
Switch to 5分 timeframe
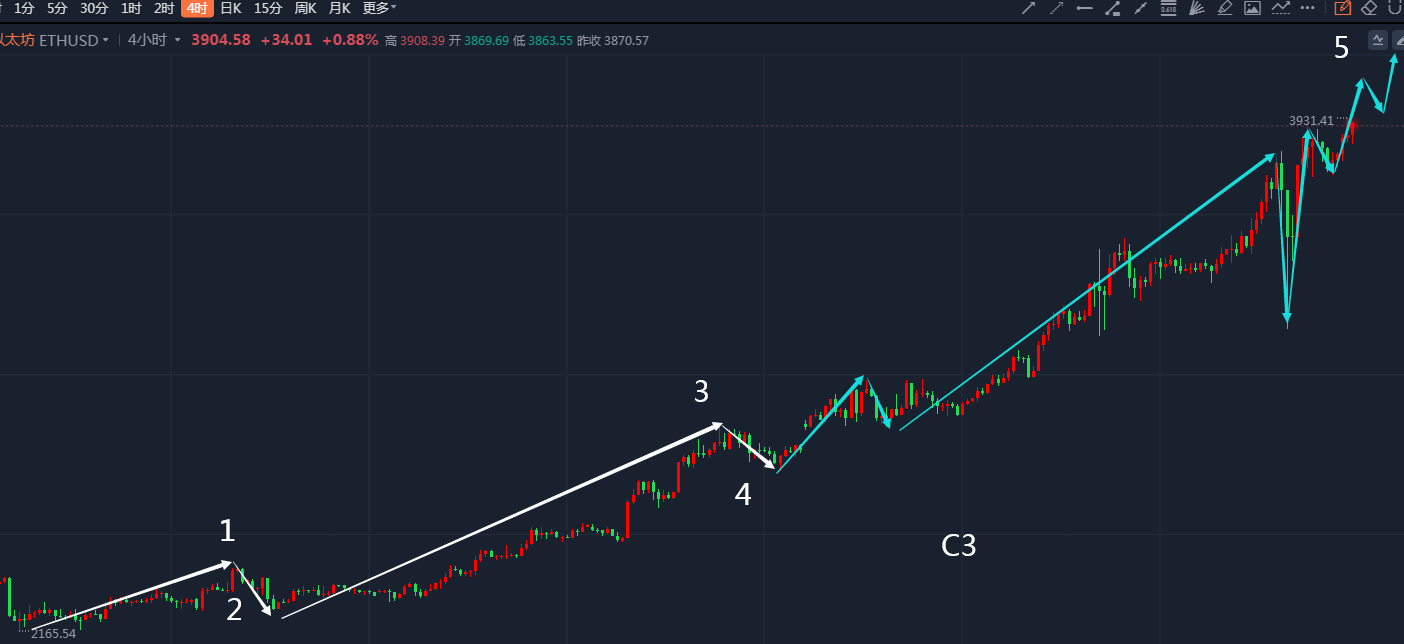57,8
